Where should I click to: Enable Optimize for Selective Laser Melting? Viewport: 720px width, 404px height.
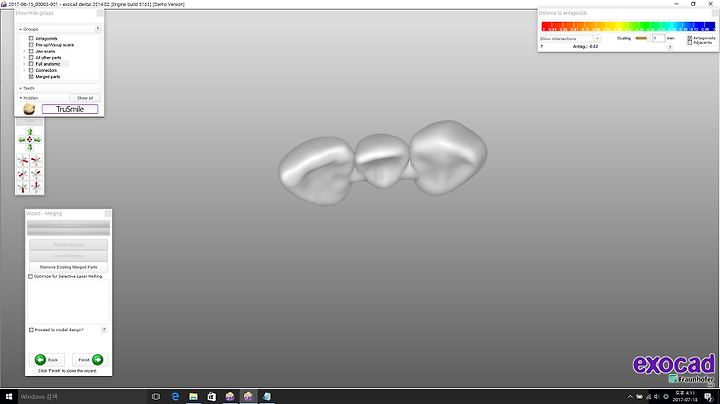click(31, 276)
